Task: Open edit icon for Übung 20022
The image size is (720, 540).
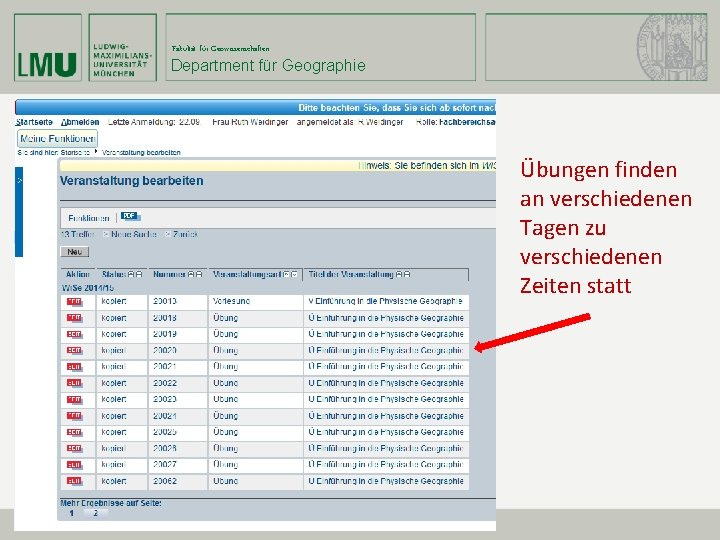Action: coord(74,383)
